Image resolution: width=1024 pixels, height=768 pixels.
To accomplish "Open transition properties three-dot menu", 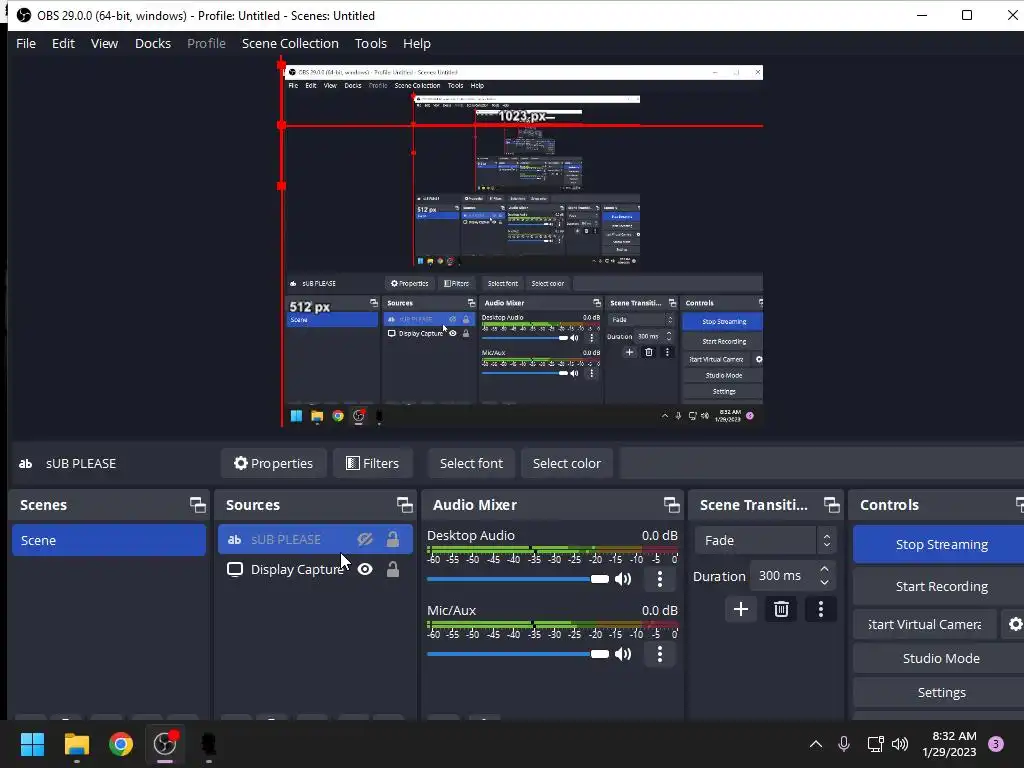I will 821,609.
